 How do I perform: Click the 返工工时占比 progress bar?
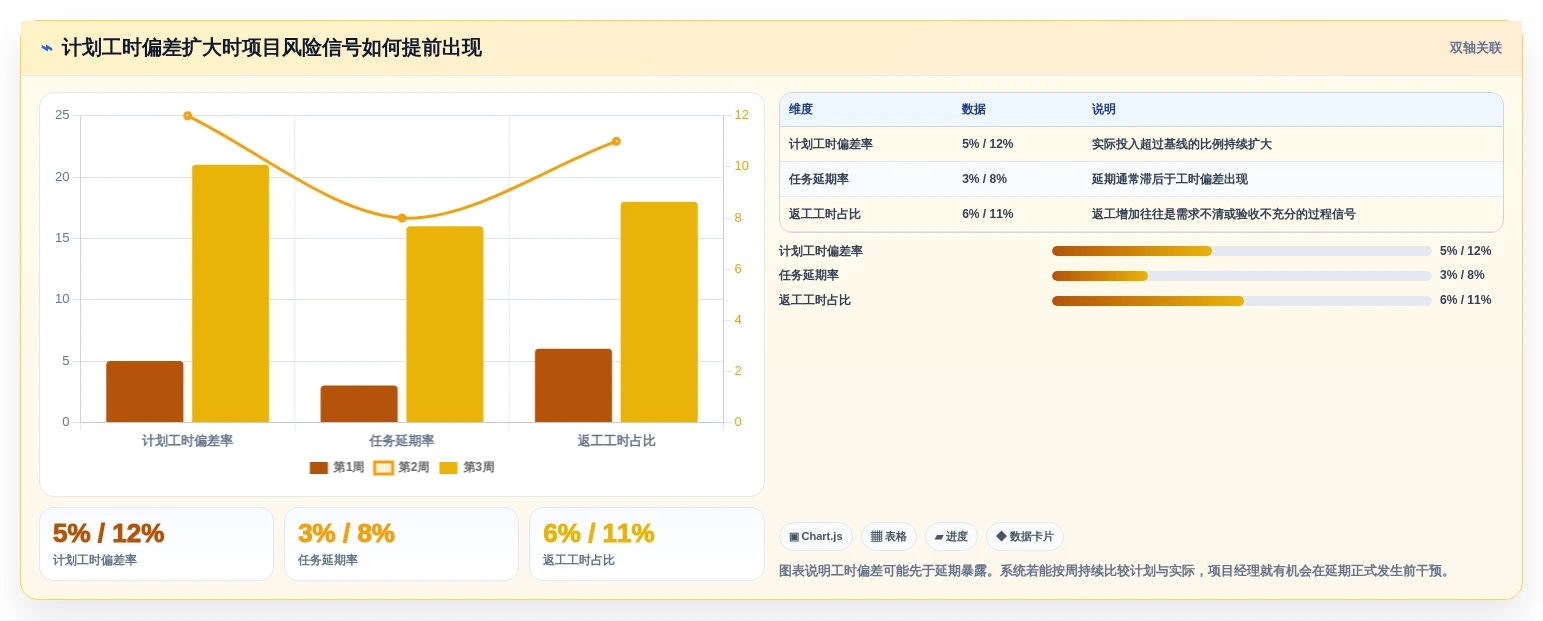(1242, 300)
